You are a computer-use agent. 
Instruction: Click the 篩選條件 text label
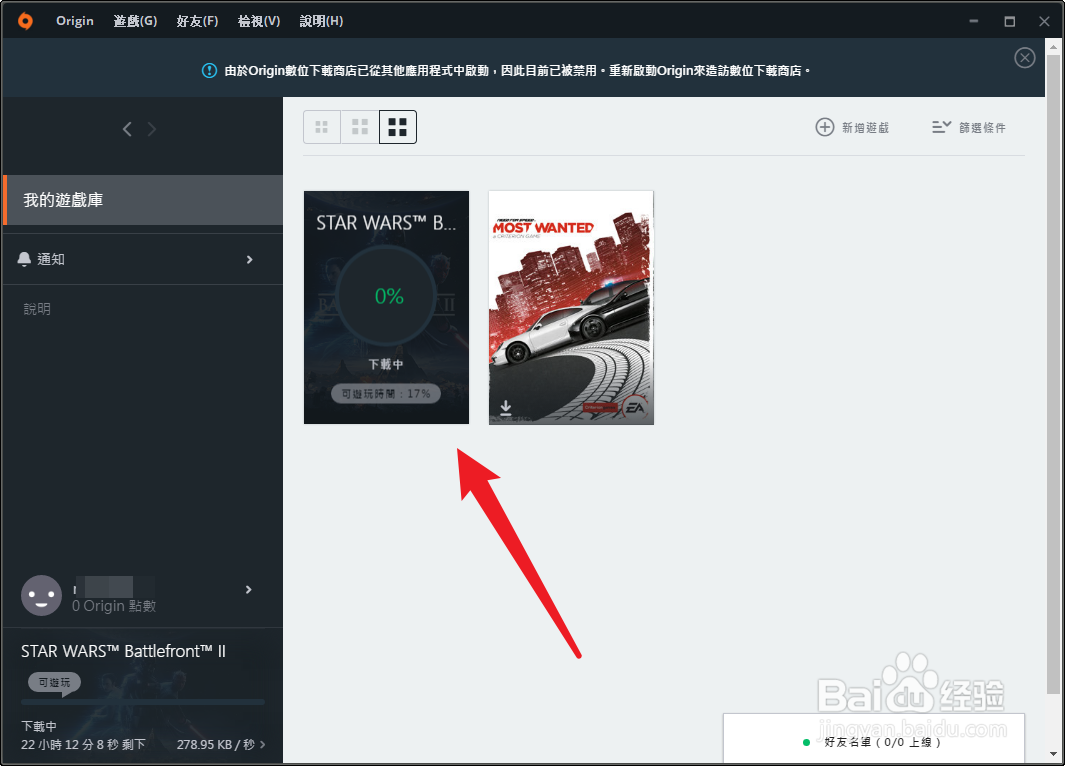point(982,128)
